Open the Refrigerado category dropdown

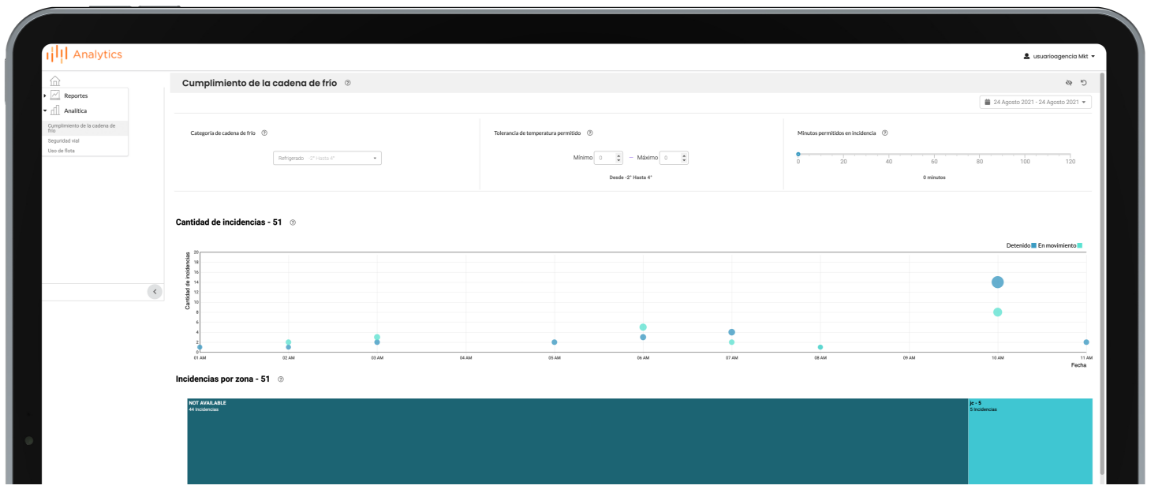click(x=327, y=158)
